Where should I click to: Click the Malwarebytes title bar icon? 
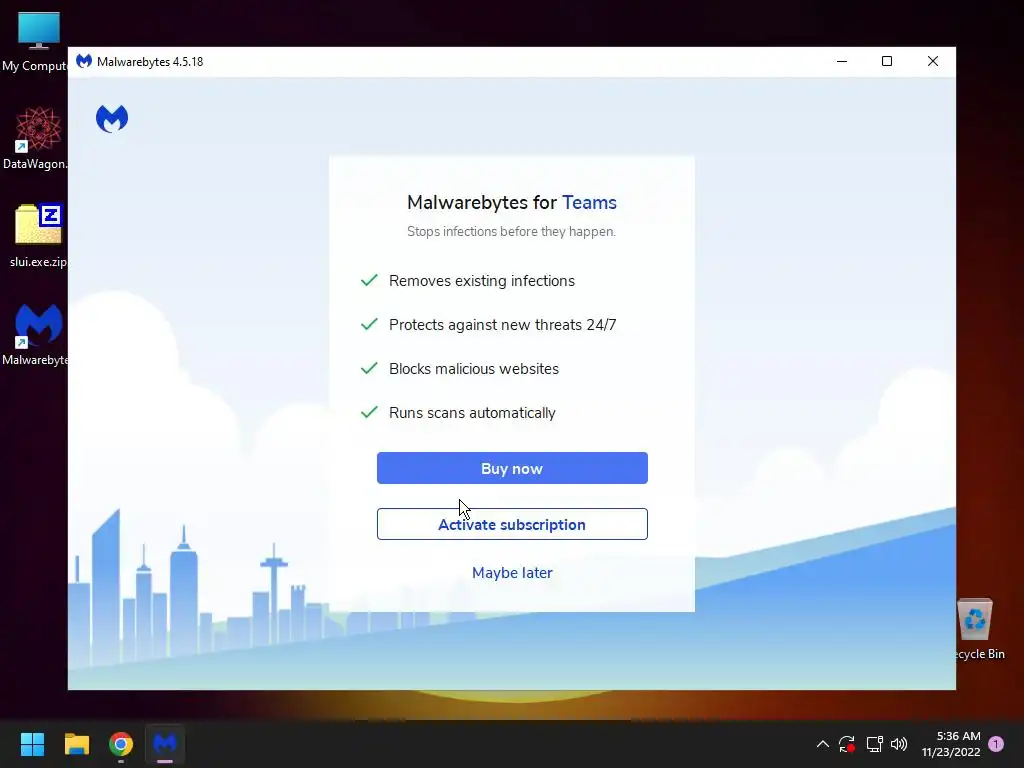coord(84,61)
